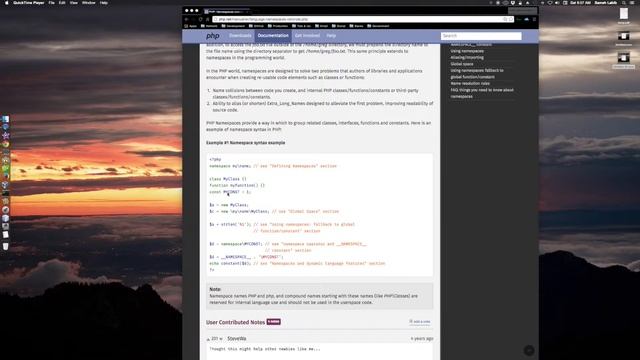This screenshot has width=640, height=360.
Task: Open the Documentation nav tab
Action: 273,36
